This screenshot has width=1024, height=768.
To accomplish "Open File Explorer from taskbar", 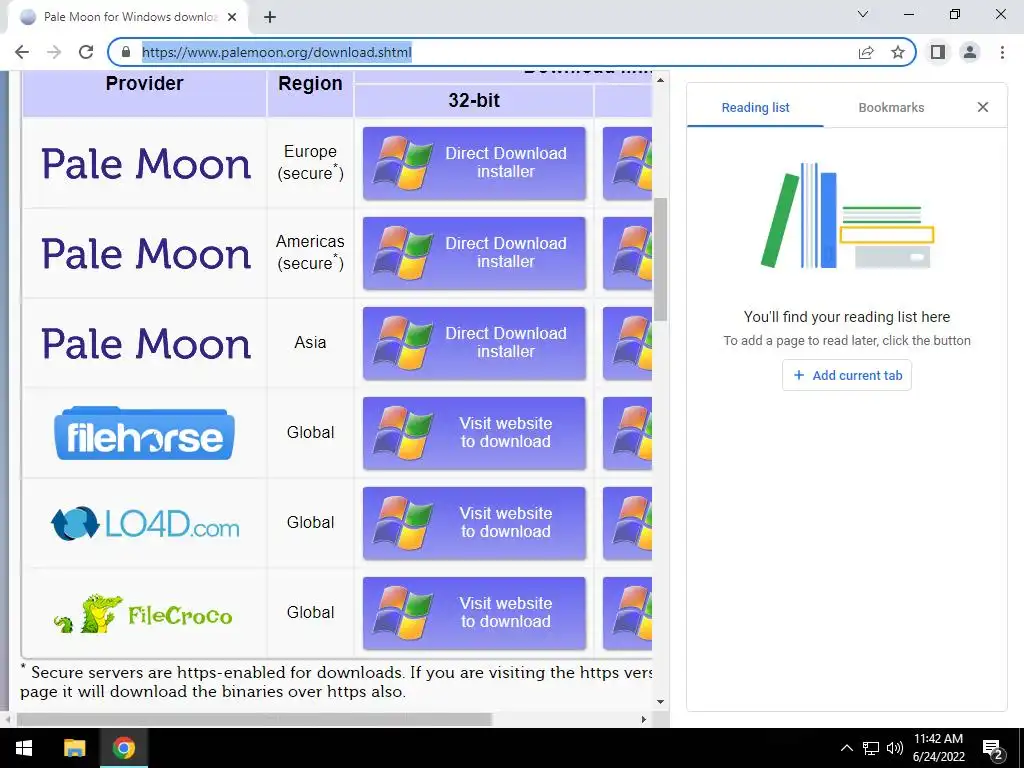I will 74,748.
